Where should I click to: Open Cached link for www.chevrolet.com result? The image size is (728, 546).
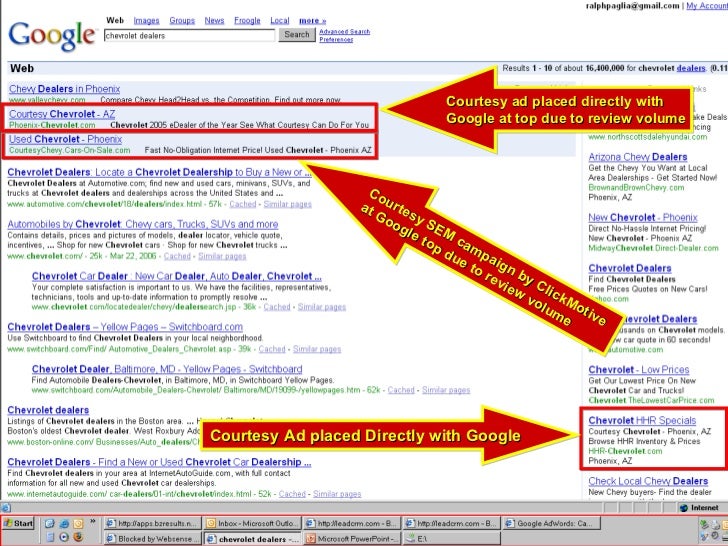177,256
